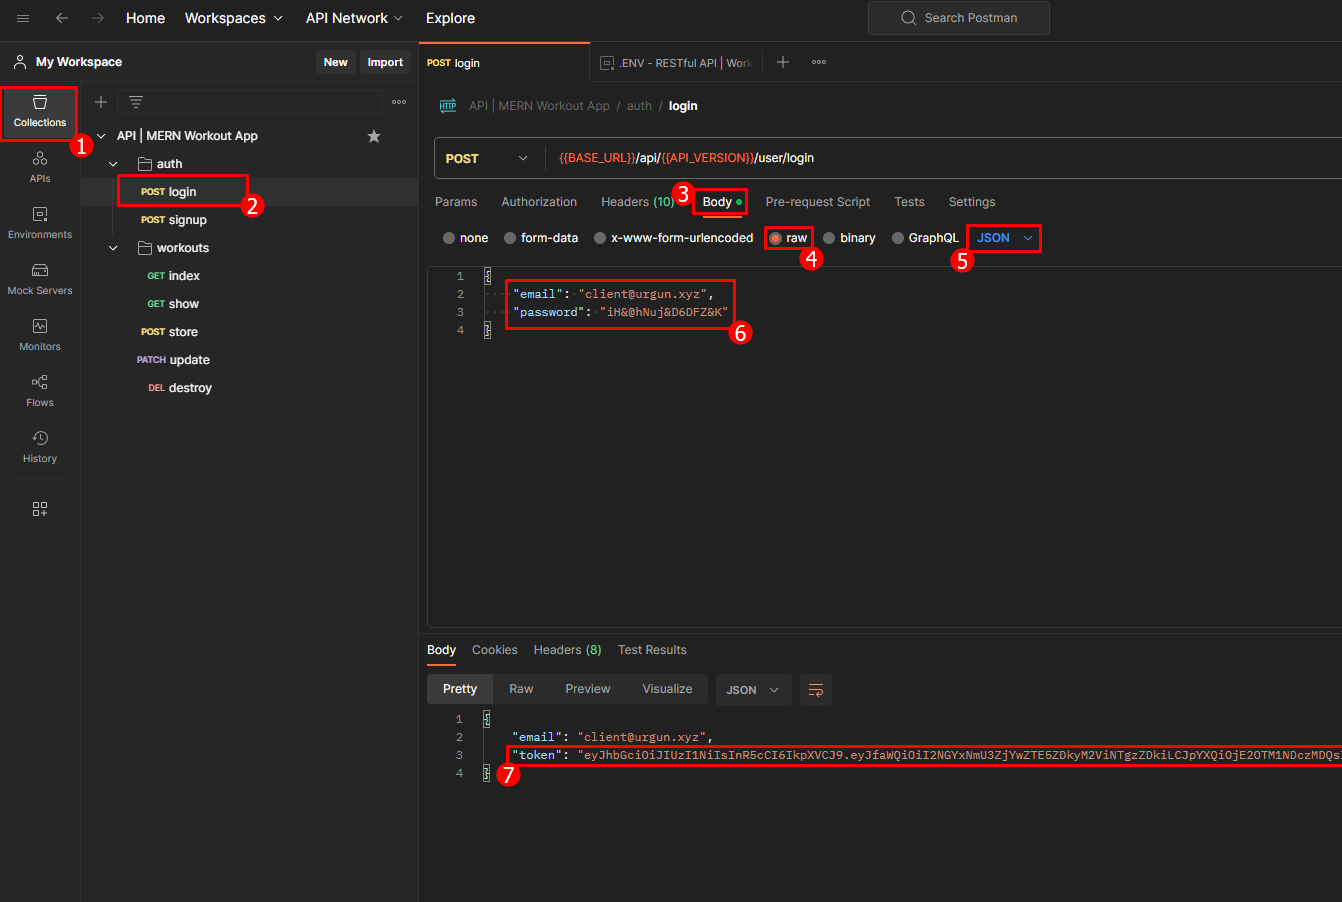Open the DEL destroy request
This screenshot has width=1342, height=902.
point(180,388)
